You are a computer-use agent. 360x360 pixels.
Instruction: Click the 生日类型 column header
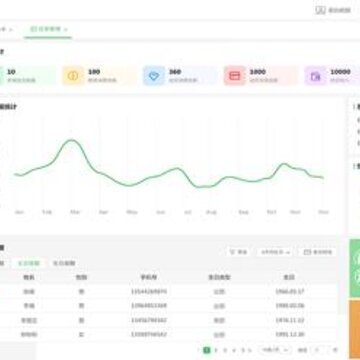[219, 277]
